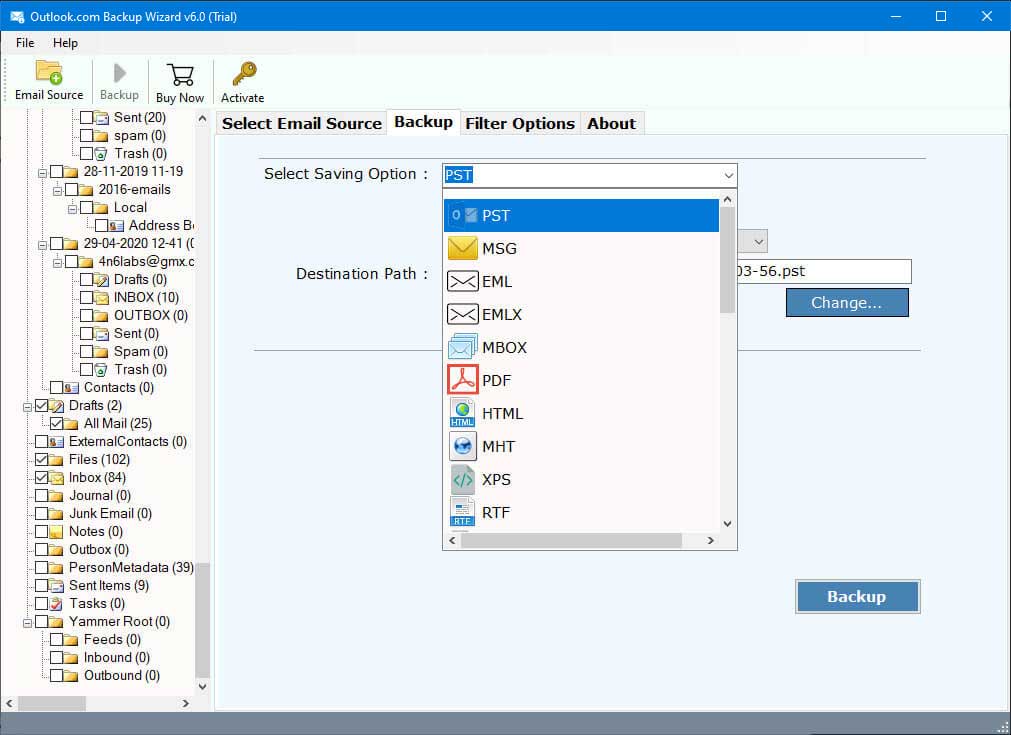This screenshot has width=1011, height=735.
Task: Check the Junk Email (0) checkbox
Action: click(41, 514)
